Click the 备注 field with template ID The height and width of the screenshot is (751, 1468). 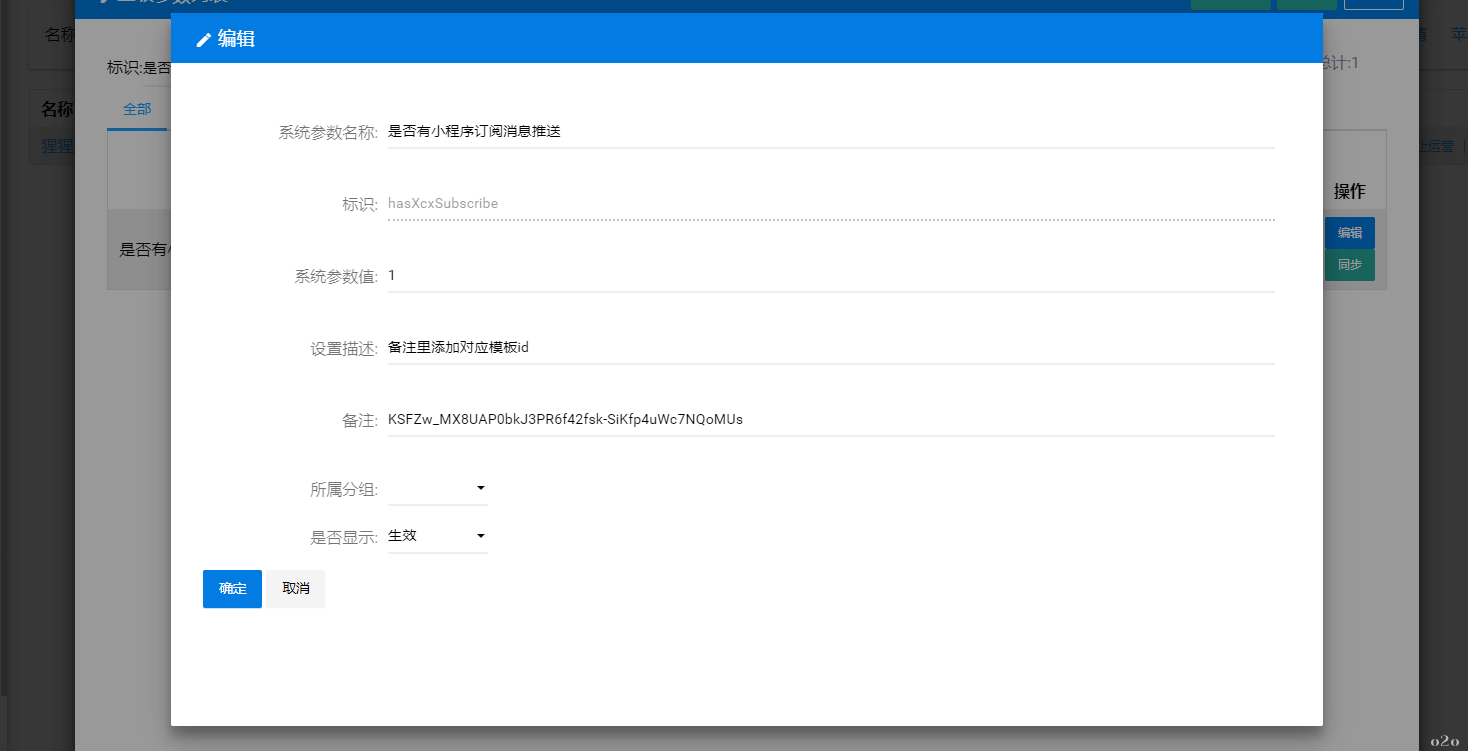tap(830, 419)
